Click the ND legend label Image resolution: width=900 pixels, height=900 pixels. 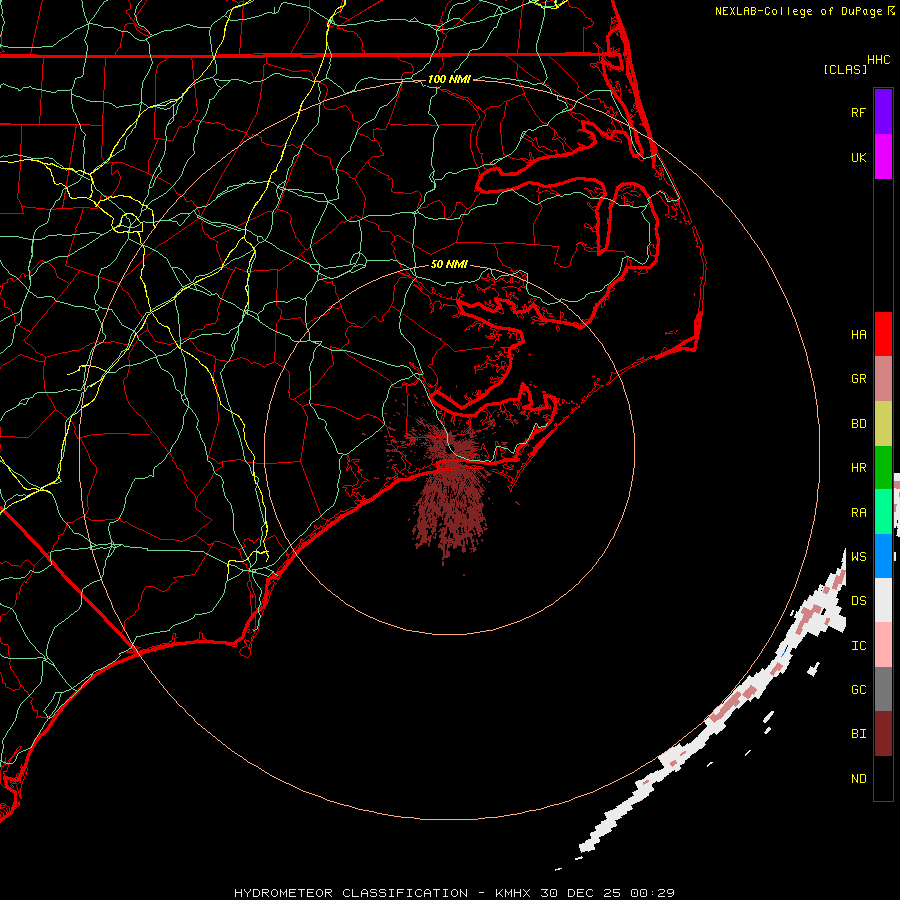coord(858,779)
